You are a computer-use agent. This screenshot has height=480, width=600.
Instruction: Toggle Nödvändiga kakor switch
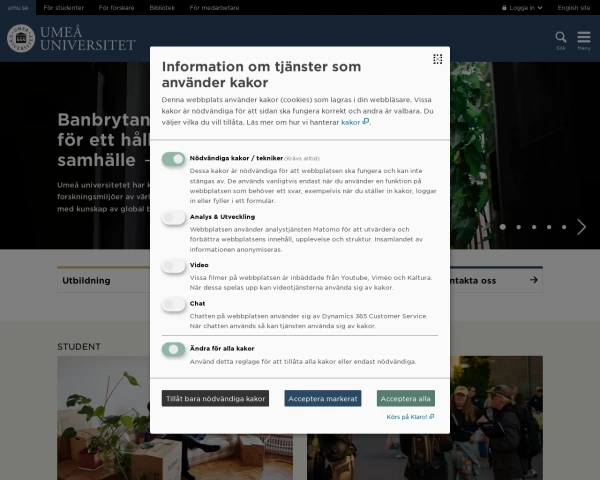(173, 159)
